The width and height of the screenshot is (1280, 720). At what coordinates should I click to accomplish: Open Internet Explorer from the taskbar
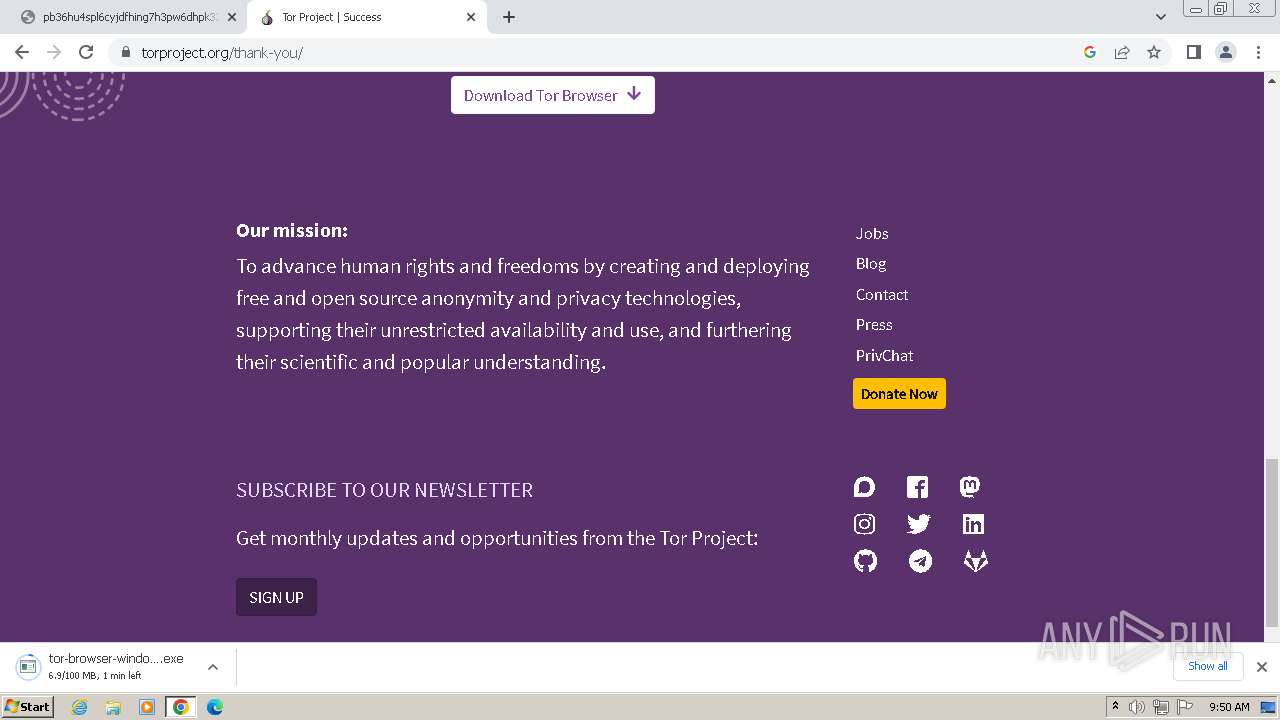(x=79, y=707)
